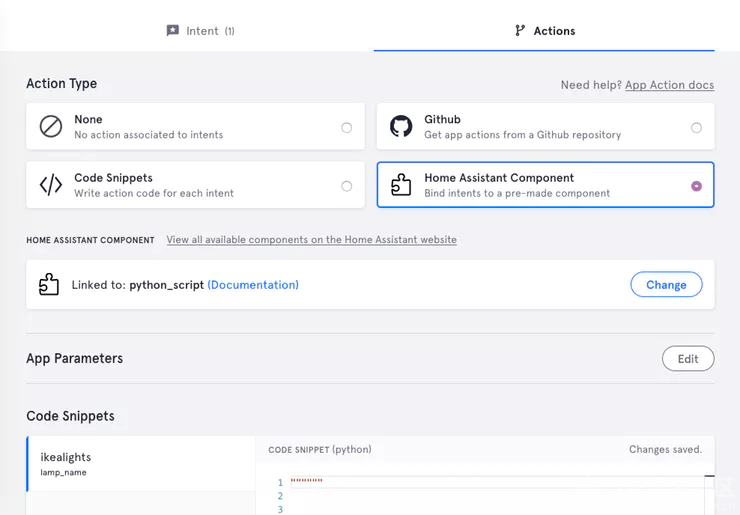Image resolution: width=740 pixels, height=515 pixels.
Task: Select the ikealights code snippet entry
Action: tap(141, 464)
